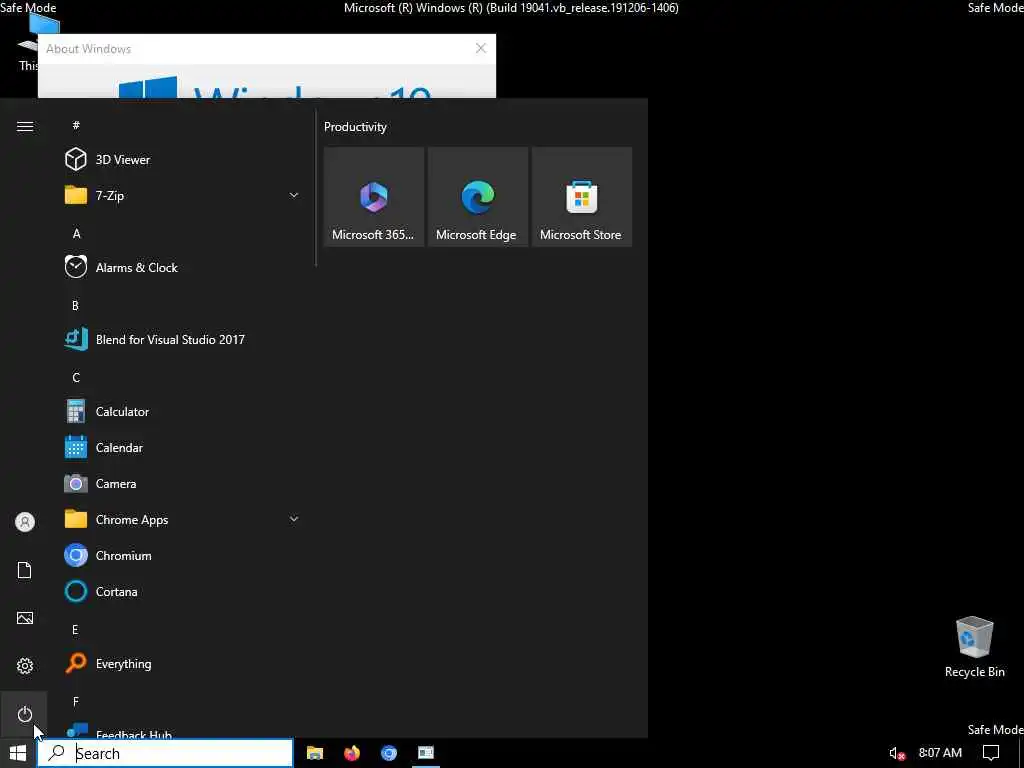Open 3D Viewer from the app list
Screen dimensions: 1024x768
pos(183,159)
